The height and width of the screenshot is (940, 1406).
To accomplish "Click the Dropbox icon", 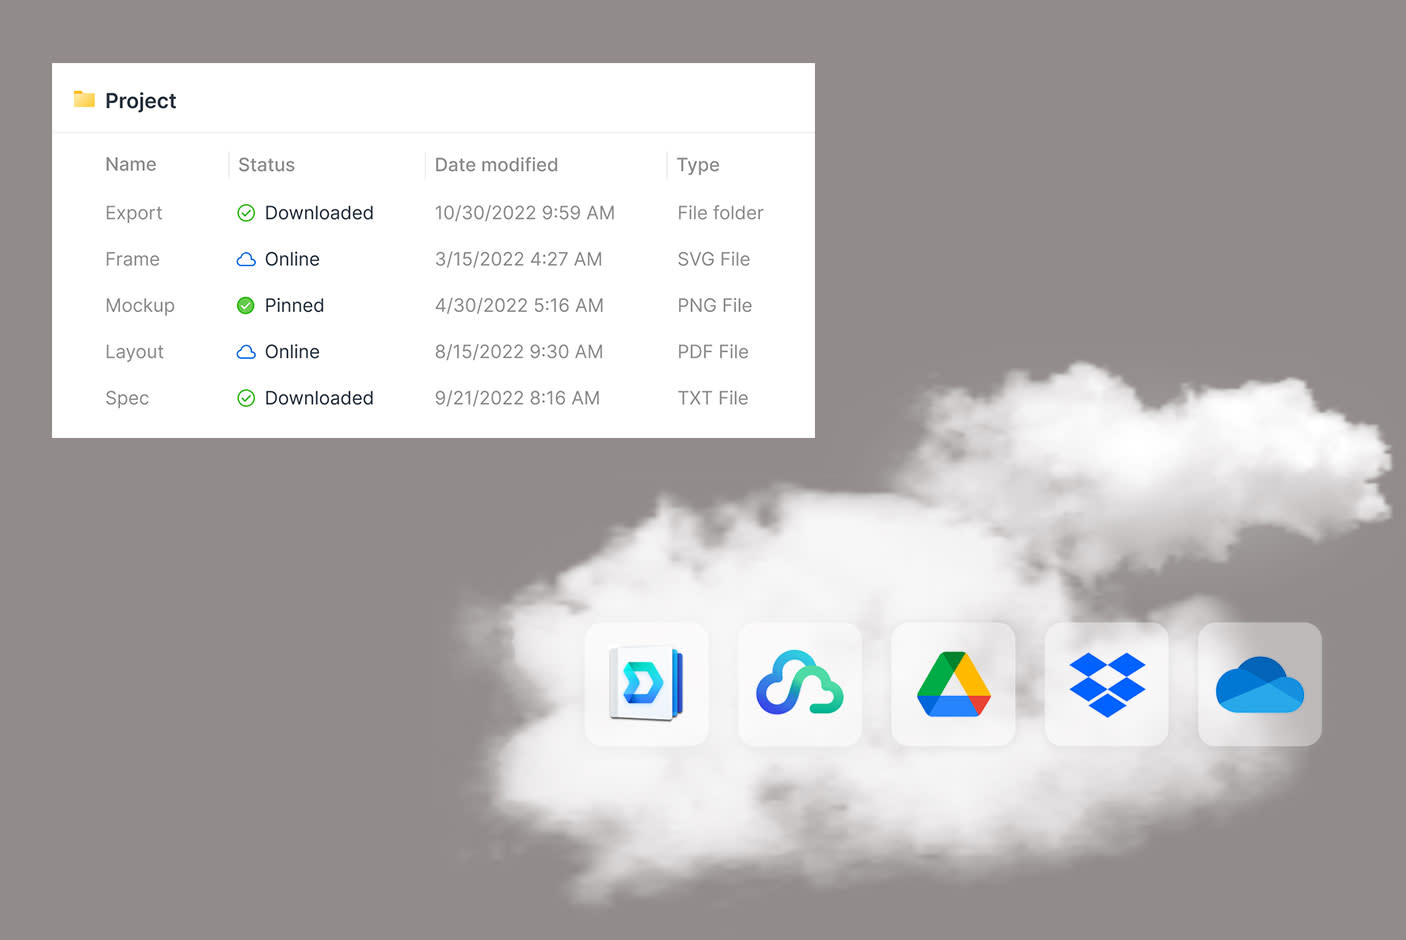I will click(x=1106, y=684).
